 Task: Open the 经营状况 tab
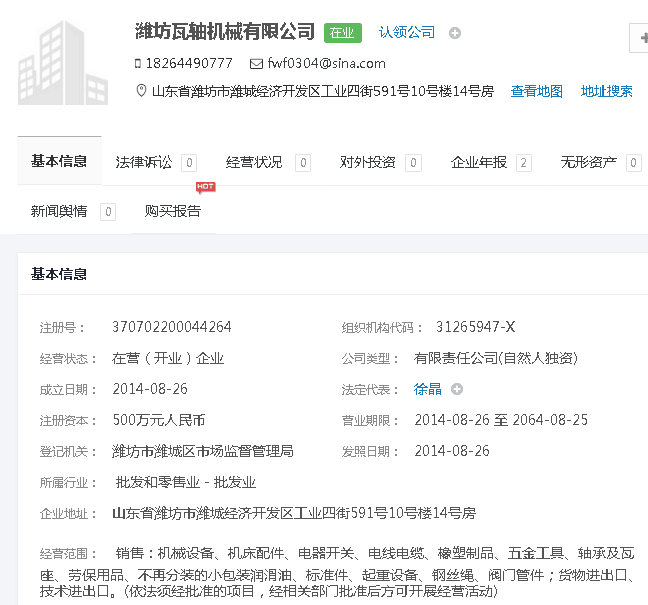coord(254,162)
